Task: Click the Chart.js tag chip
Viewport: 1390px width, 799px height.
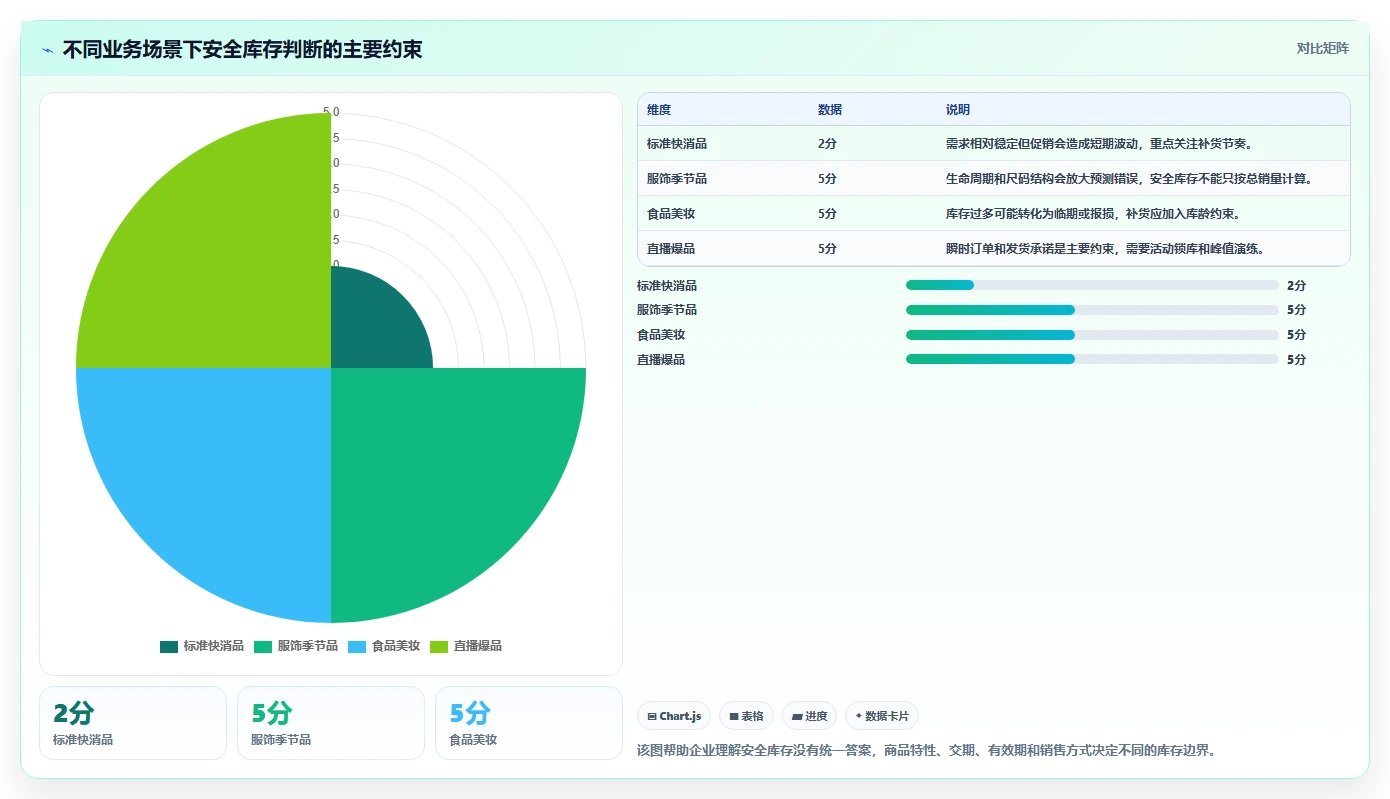Action: [x=674, y=716]
